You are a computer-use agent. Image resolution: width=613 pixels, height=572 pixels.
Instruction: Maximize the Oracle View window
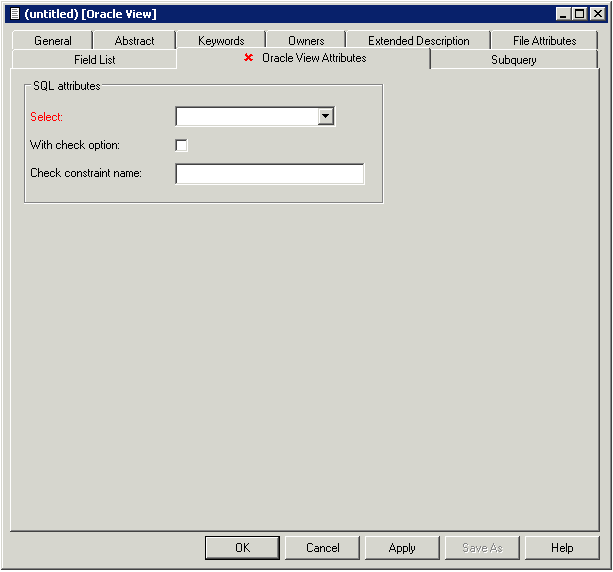579,14
